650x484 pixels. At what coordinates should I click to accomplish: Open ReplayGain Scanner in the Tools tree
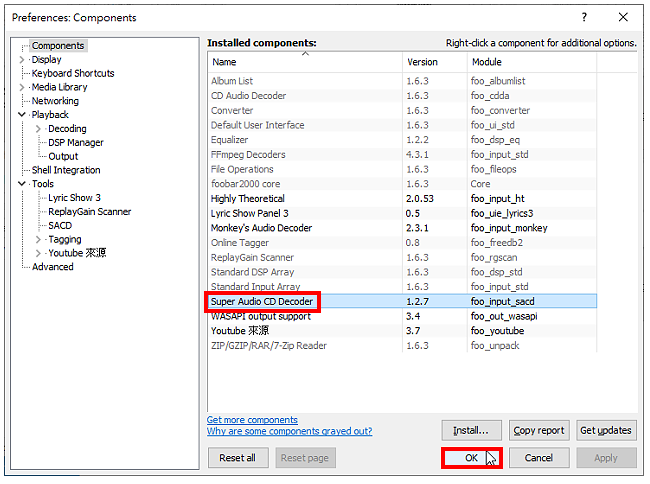pyautogui.click(x=90, y=212)
